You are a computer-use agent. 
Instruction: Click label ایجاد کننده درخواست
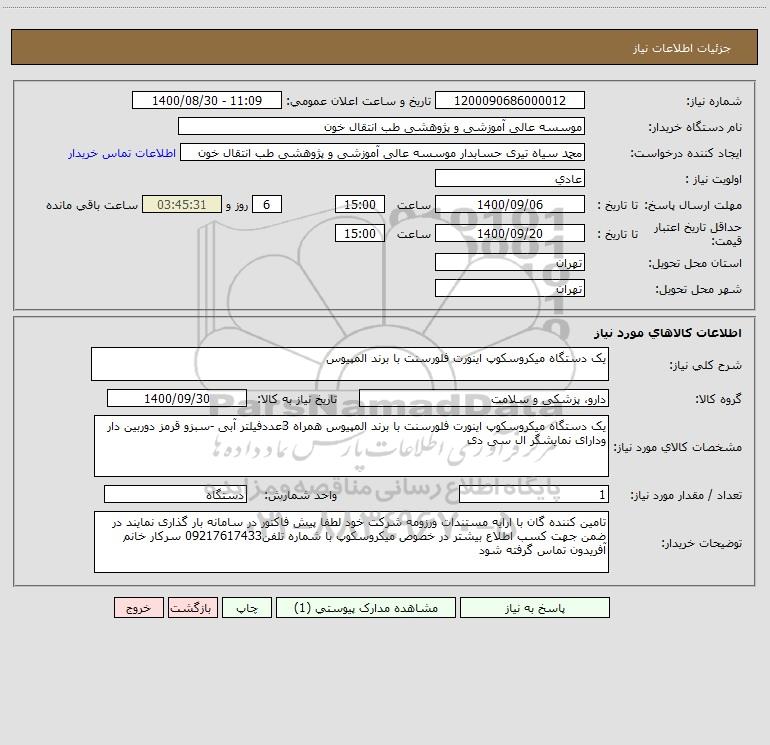tap(686, 153)
